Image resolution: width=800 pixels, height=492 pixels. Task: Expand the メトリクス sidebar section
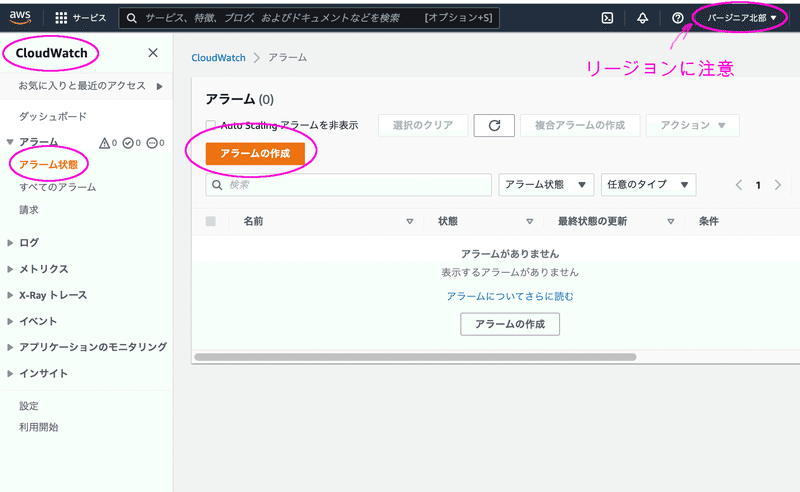pyautogui.click(x=10, y=269)
